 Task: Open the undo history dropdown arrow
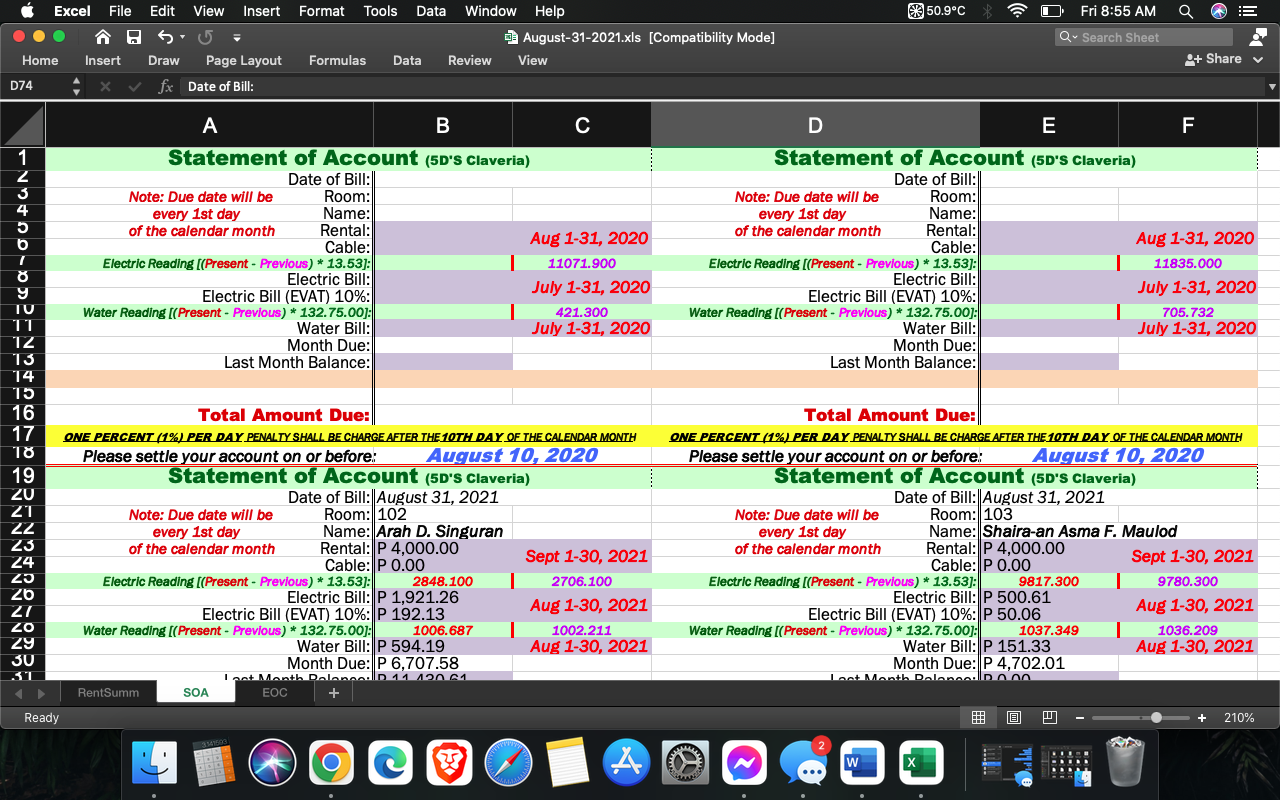coord(182,38)
